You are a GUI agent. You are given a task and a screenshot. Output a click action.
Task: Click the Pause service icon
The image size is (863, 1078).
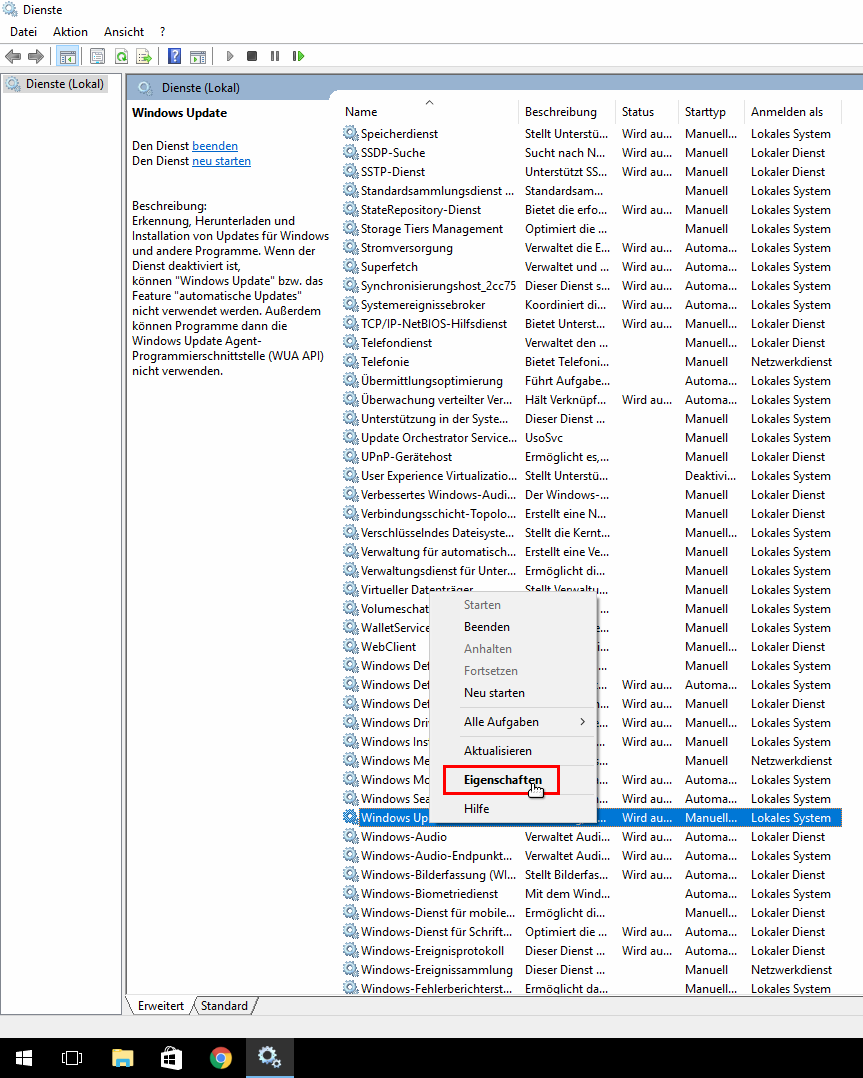pyautogui.click(x=275, y=56)
